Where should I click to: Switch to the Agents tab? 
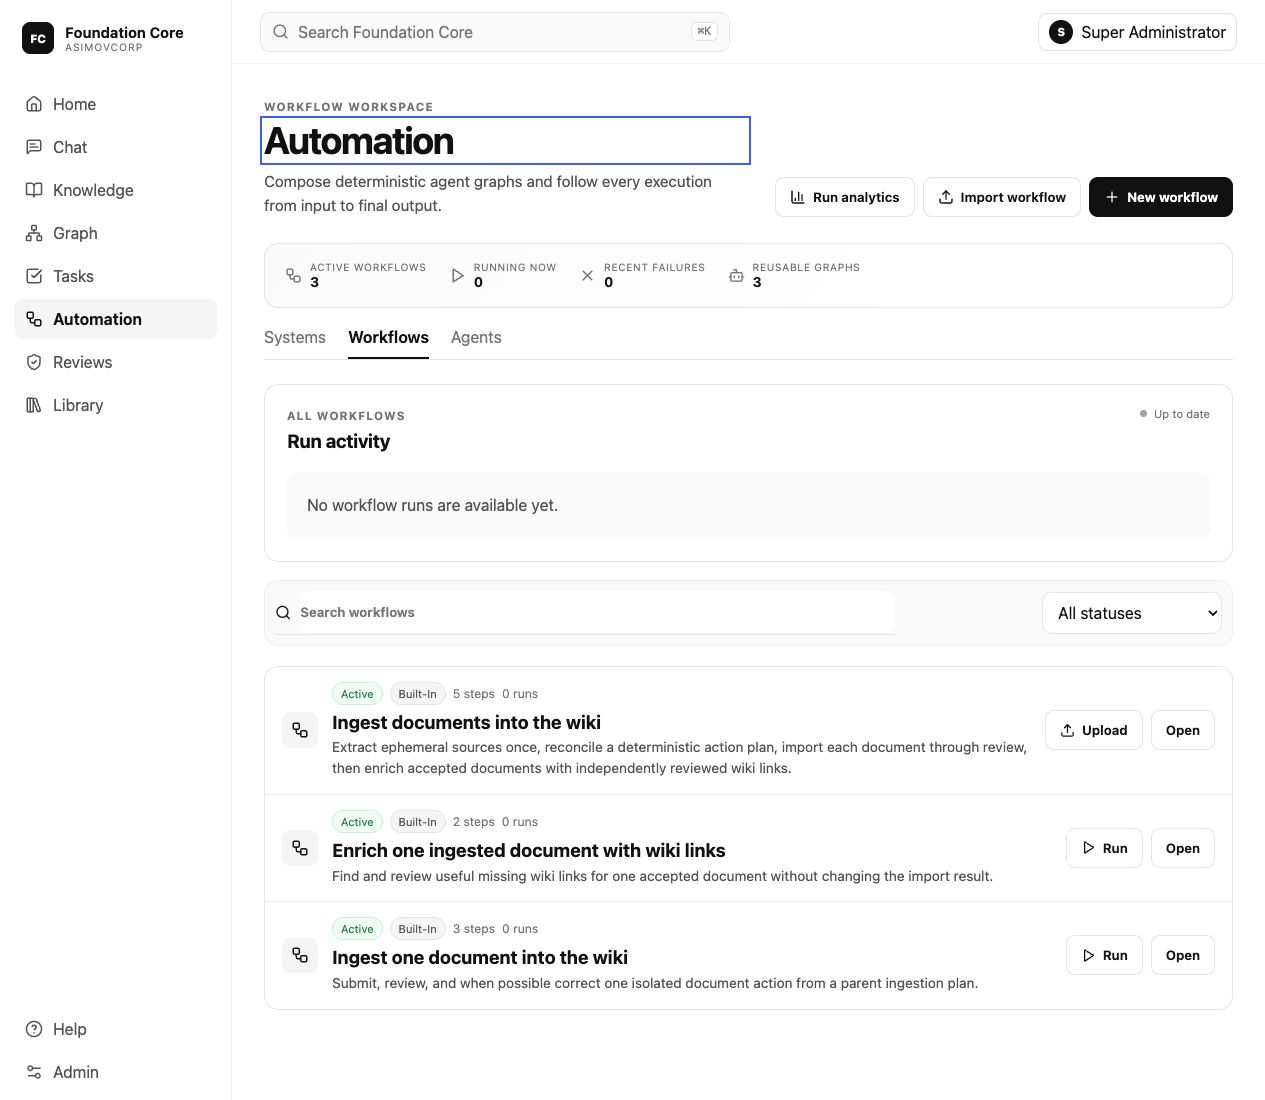coord(476,338)
